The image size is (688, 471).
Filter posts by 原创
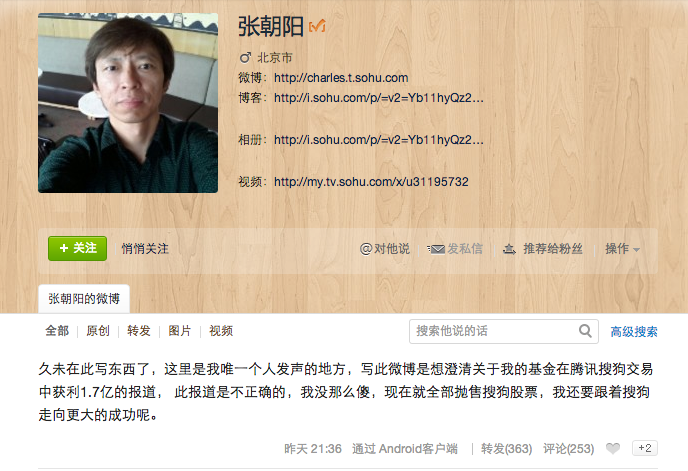pos(98,331)
